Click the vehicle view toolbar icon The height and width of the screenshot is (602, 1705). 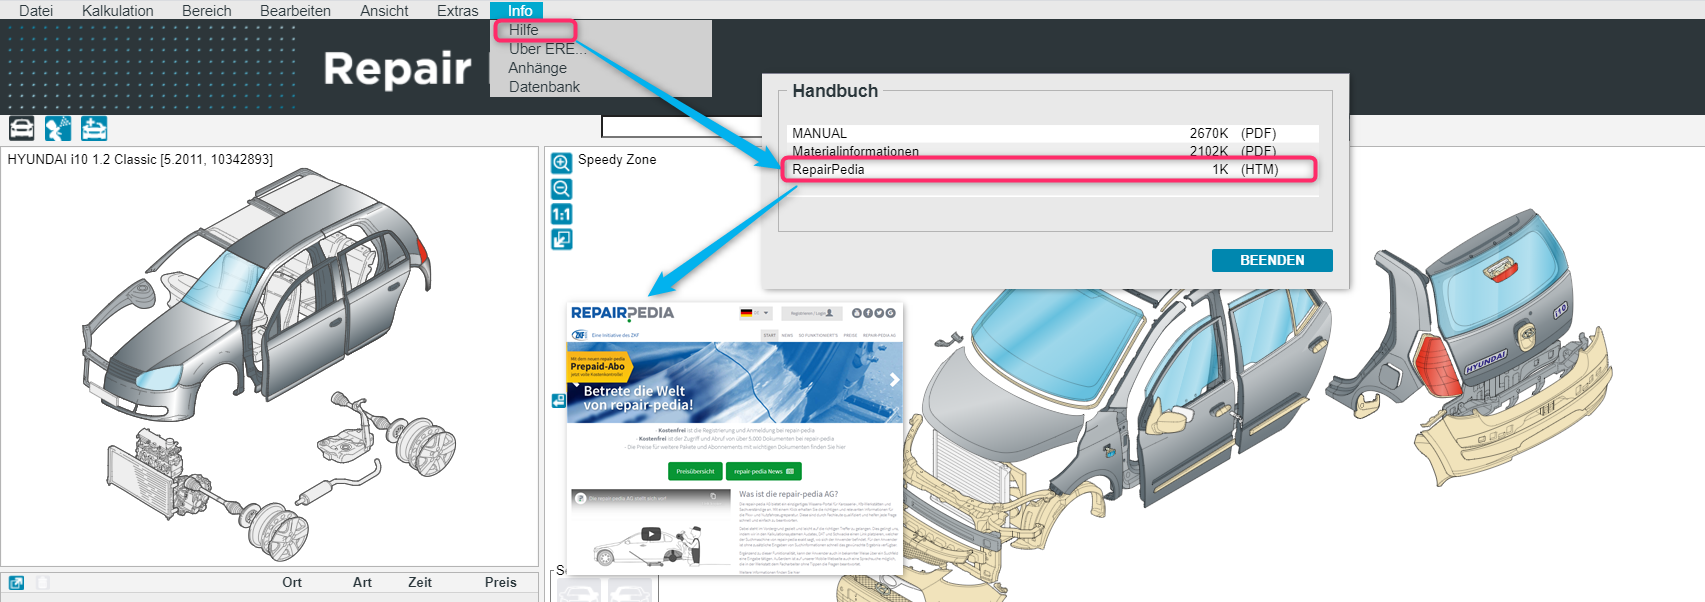22,128
